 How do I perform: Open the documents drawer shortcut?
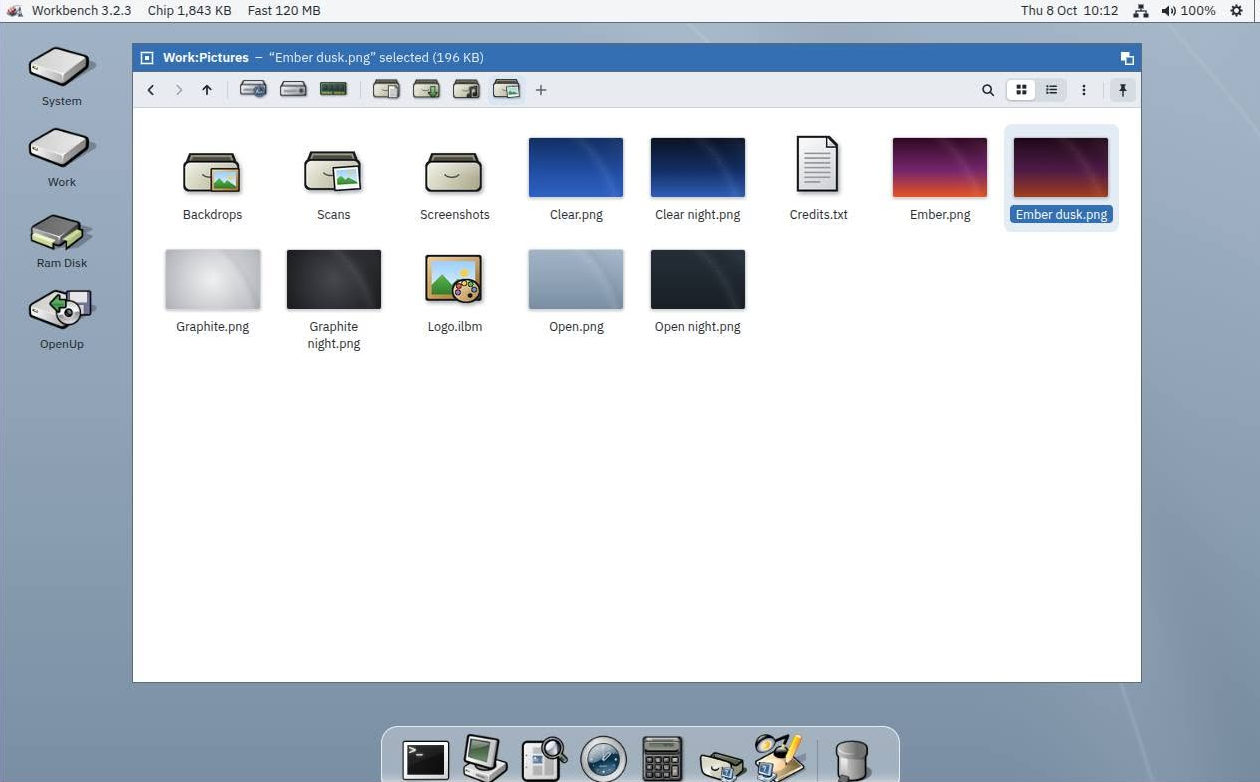[387, 90]
